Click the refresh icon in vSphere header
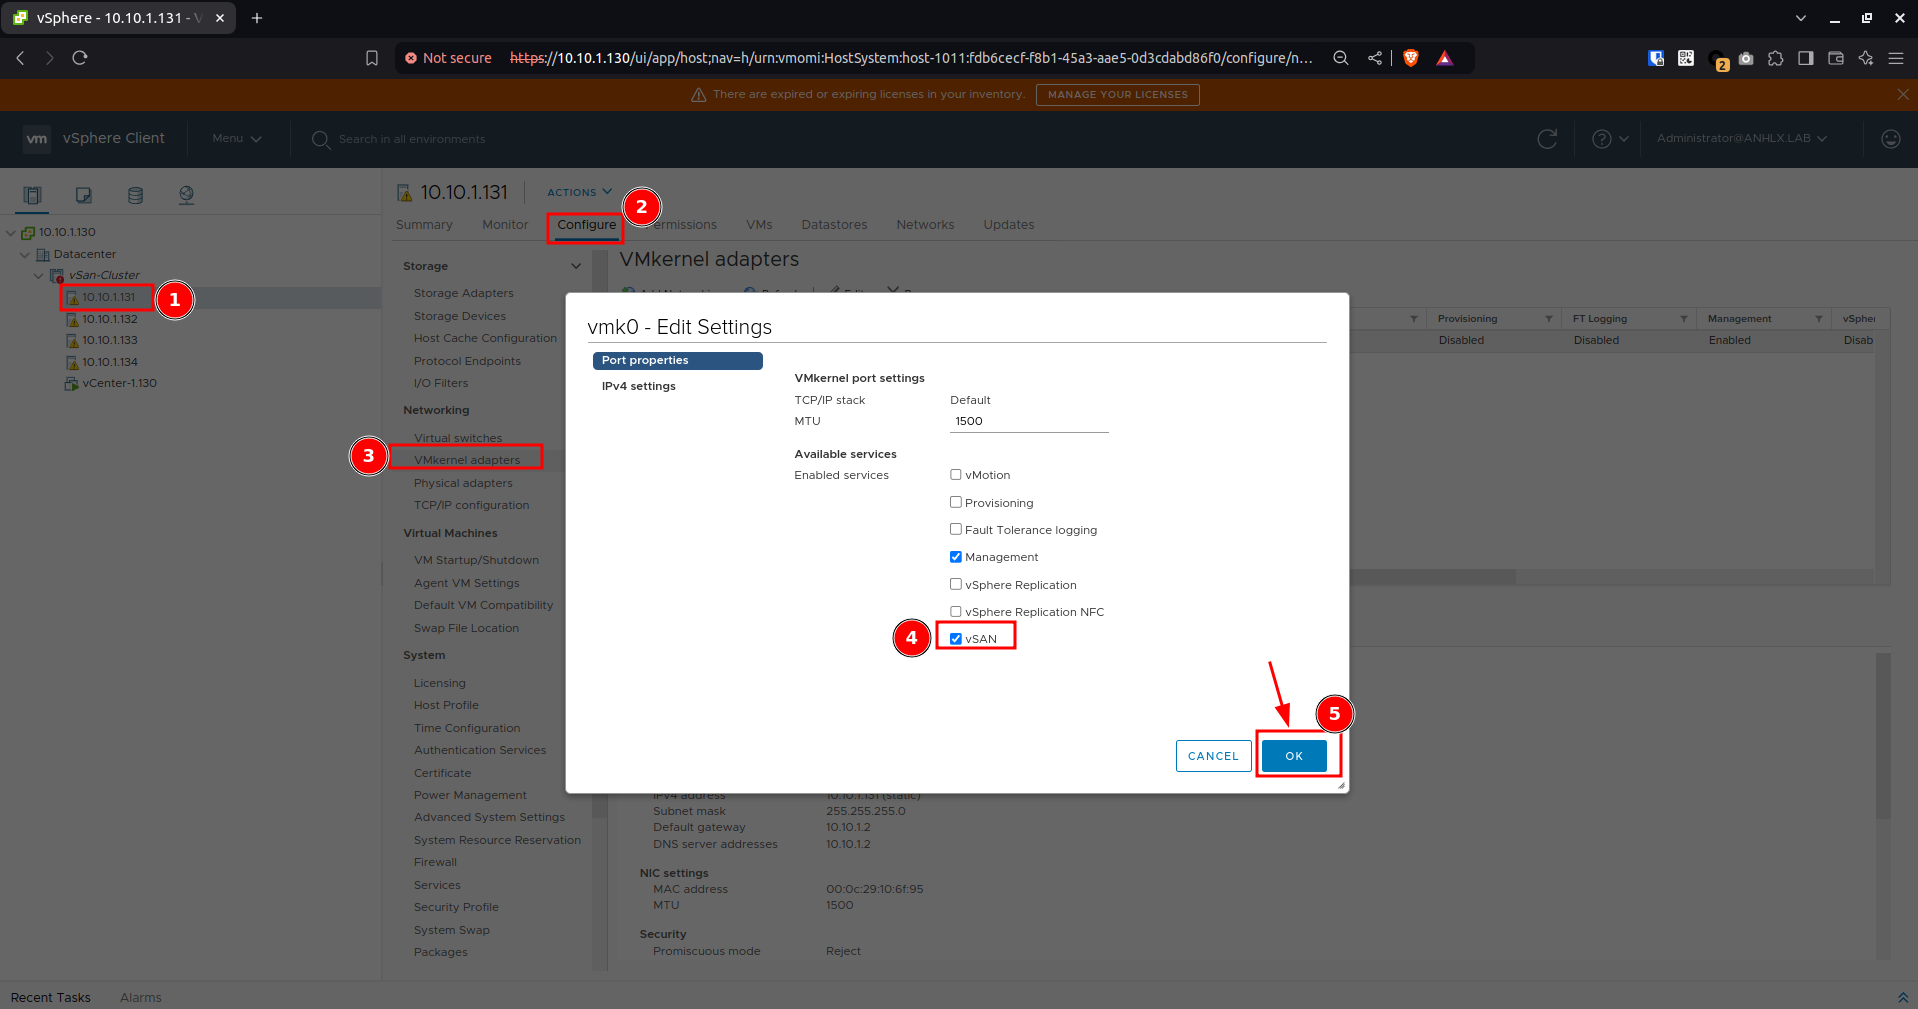The height and width of the screenshot is (1009, 1918). pos(1547,139)
